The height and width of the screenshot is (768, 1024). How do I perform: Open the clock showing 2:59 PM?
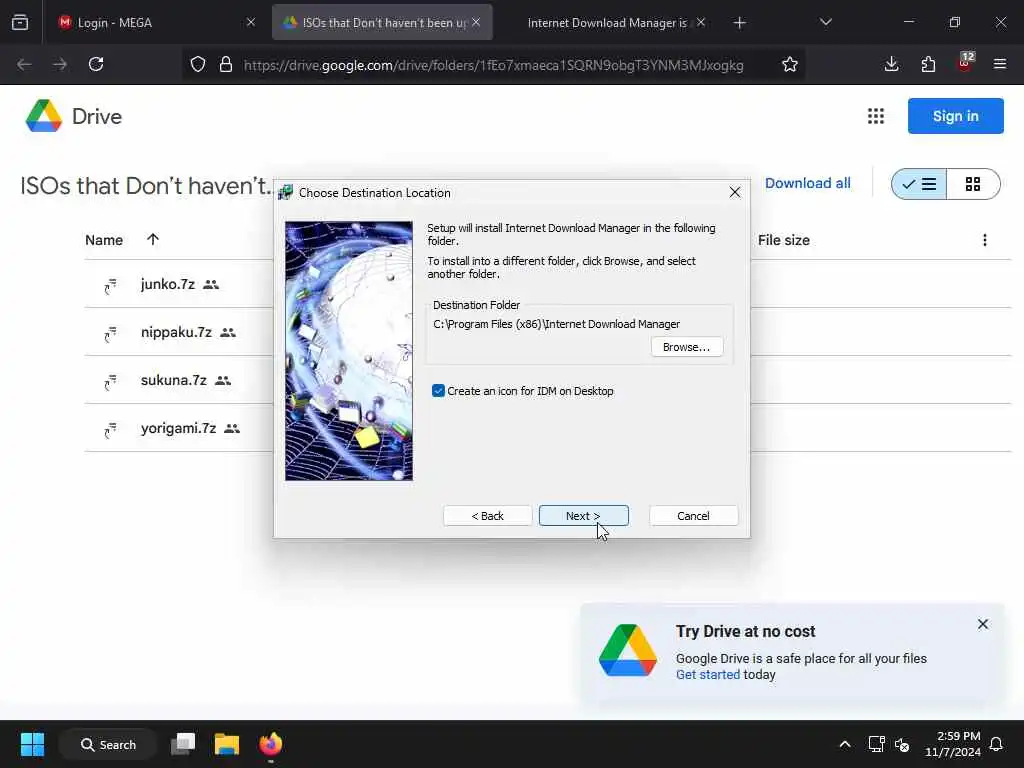click(x=953, y=744)
